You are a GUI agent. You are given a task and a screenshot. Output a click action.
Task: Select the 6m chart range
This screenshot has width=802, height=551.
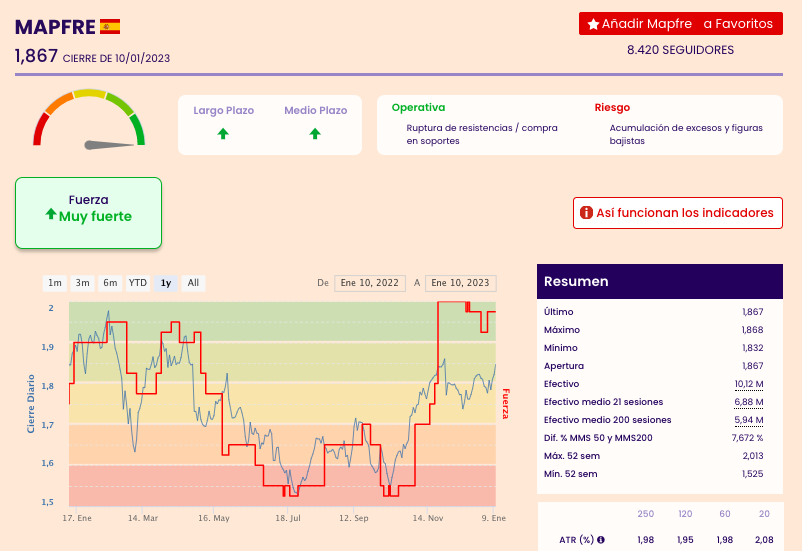[110, 283]
